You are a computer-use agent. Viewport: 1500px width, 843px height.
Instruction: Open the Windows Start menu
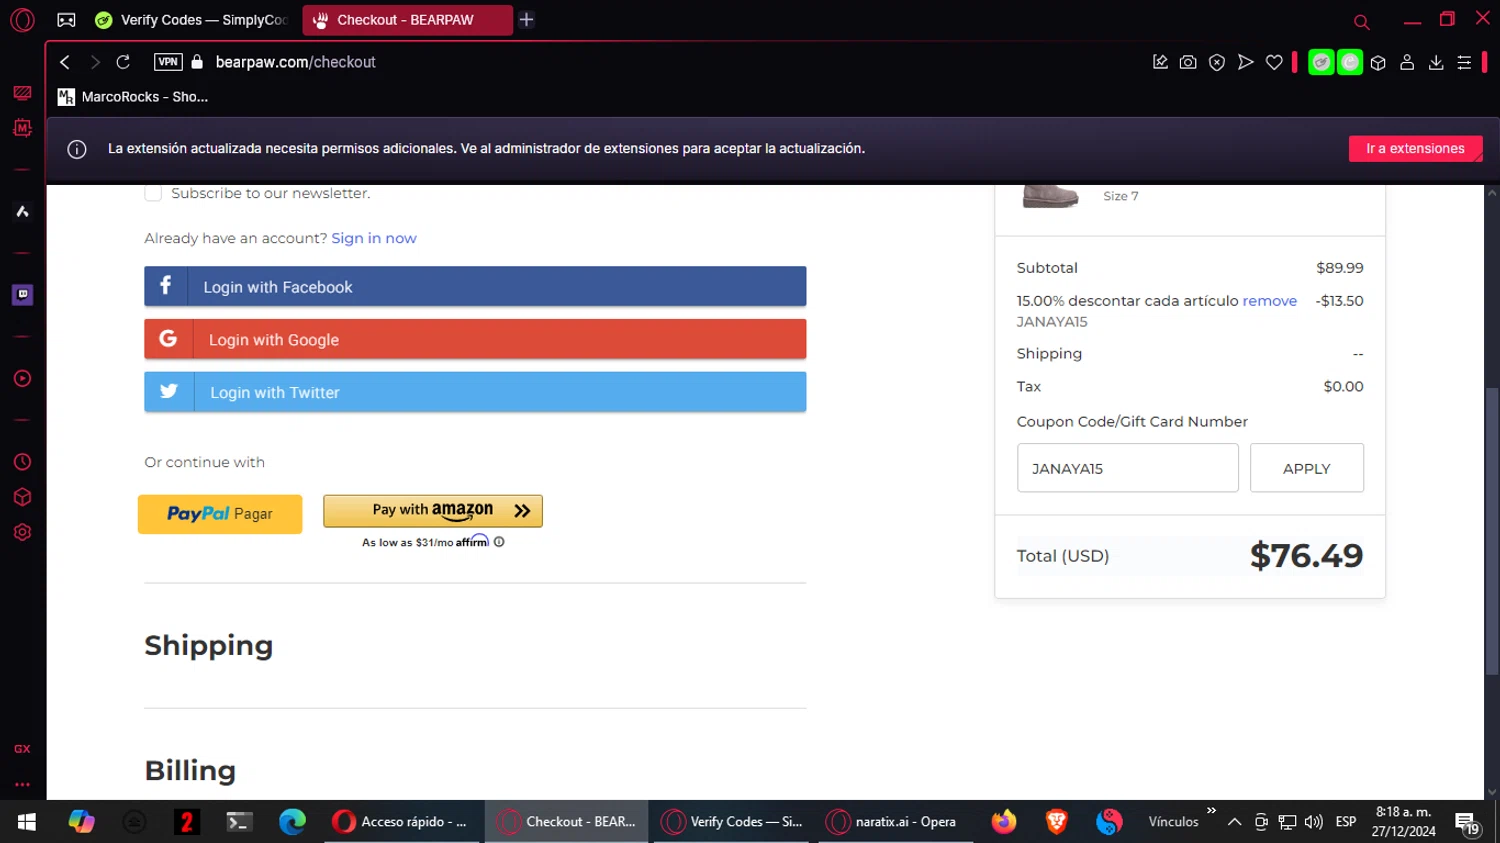point(27,822)
